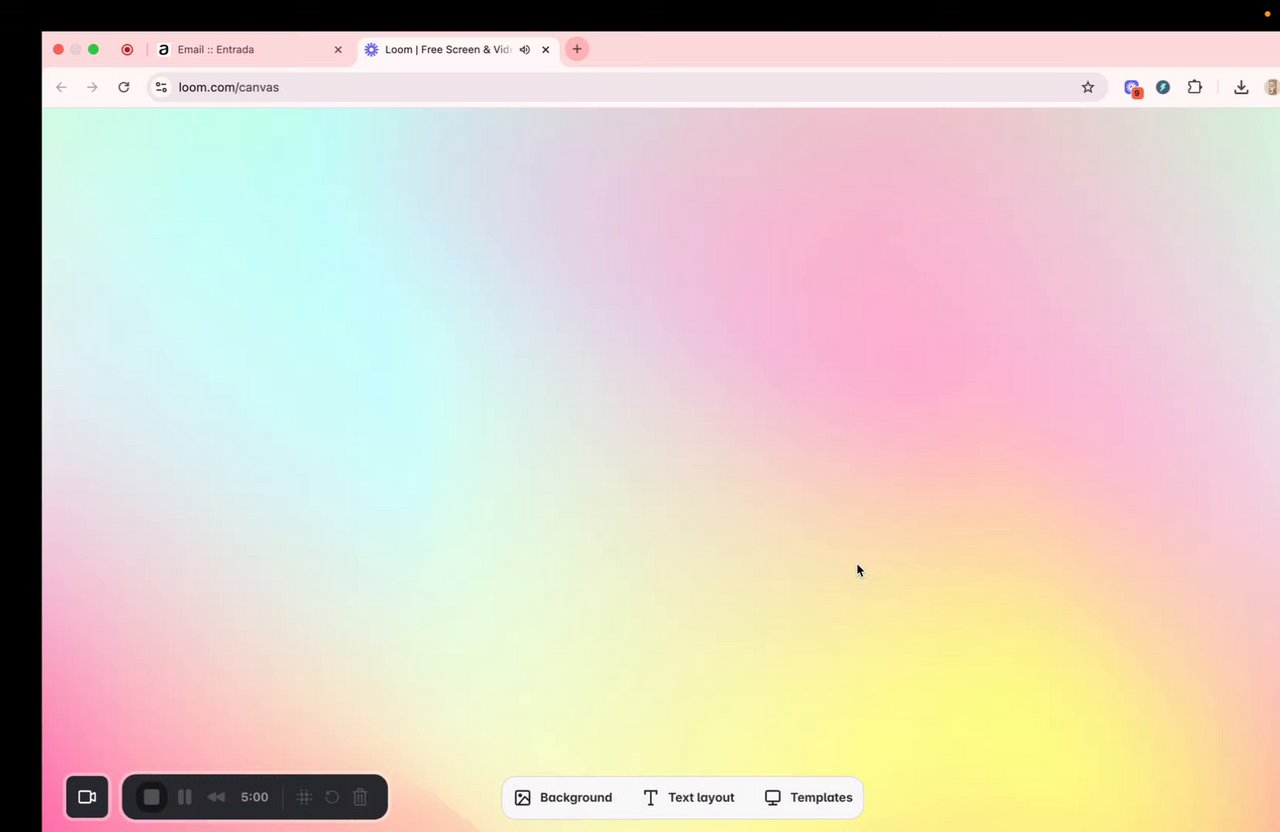This screenshot has height=832, width=1280.
Task: Mute the Loom tab audio indicator
Action: click(524, 49)
